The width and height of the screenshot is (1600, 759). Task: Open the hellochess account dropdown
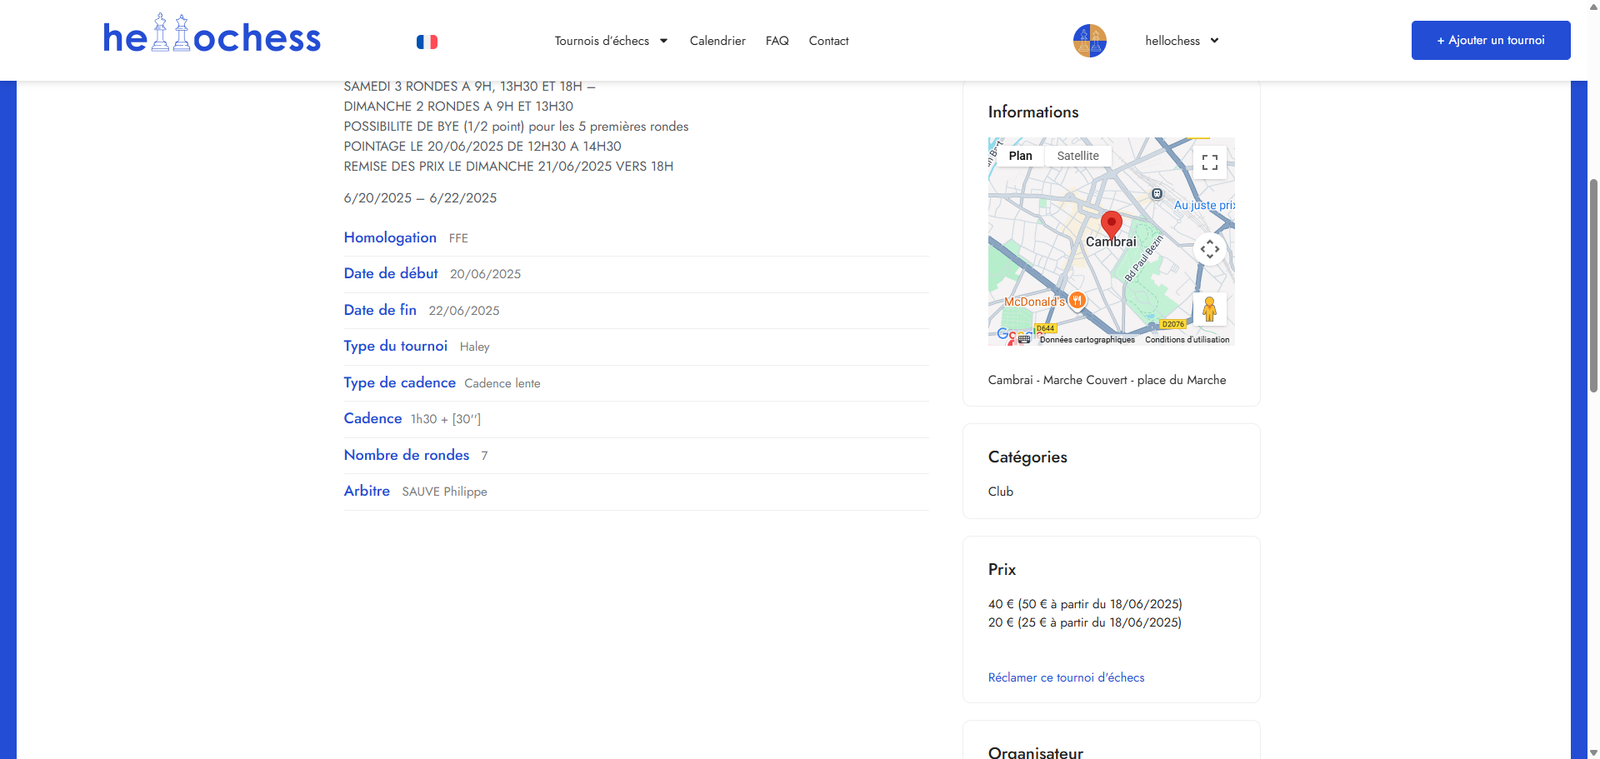1182,41
